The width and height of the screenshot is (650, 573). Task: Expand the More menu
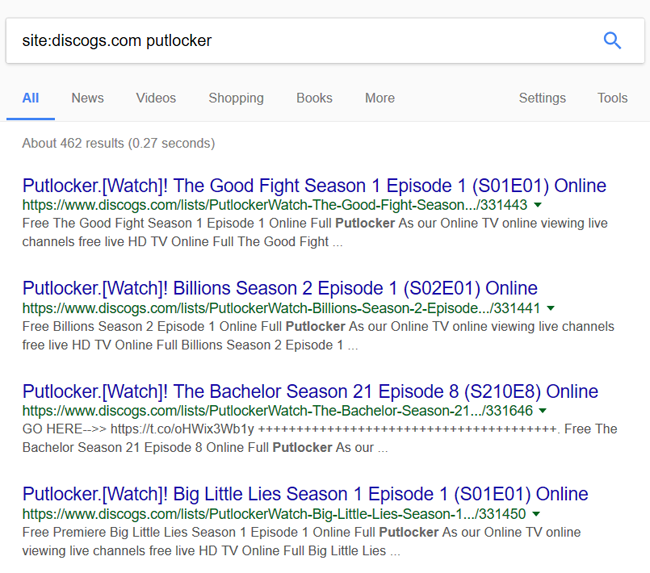pos(380,98)
